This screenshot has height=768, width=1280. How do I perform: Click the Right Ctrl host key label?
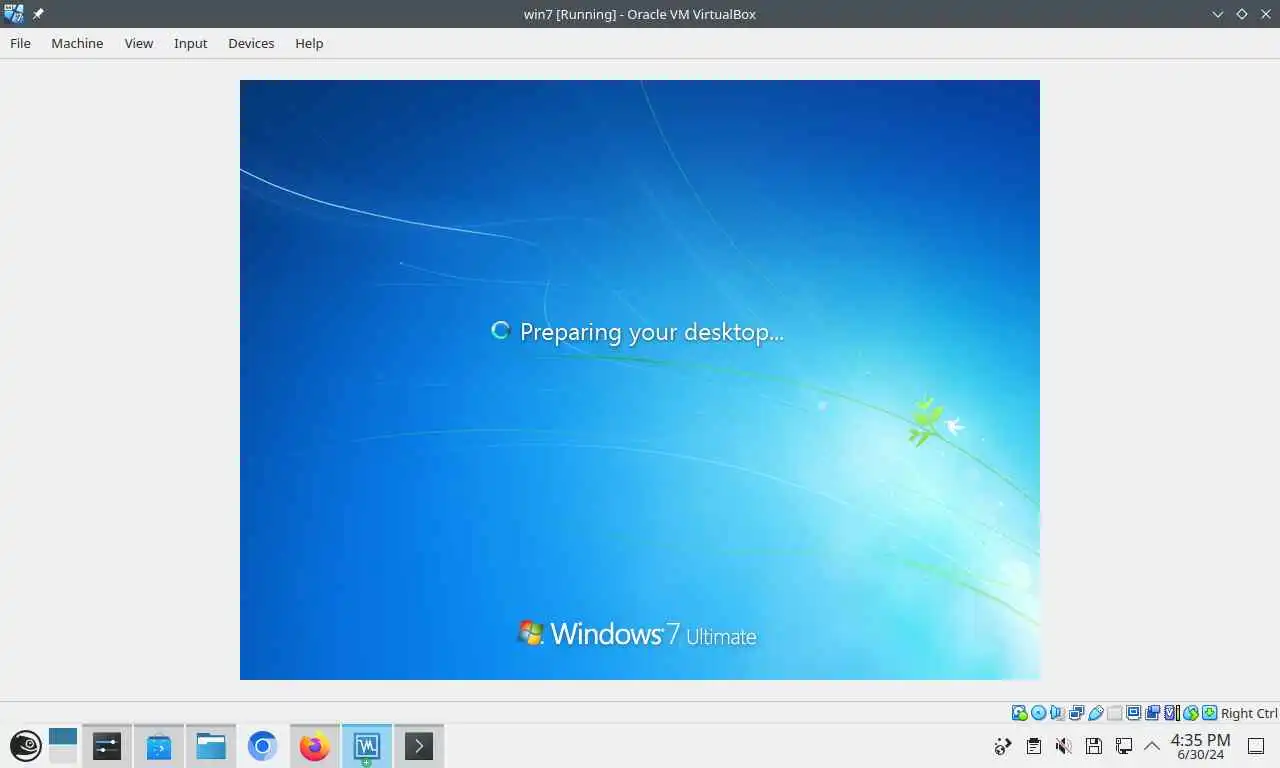1249,713
